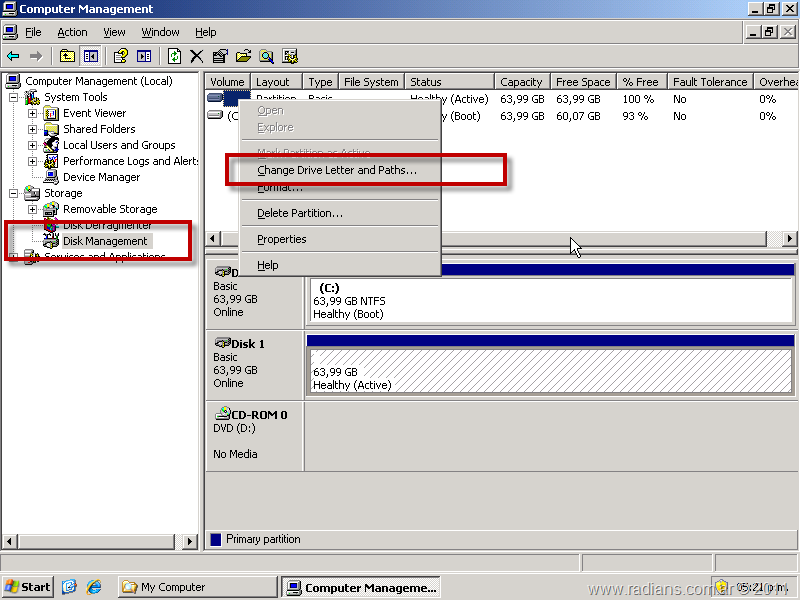Click the Up one level folder icon

pyautogui.click(x=67, y=56)
